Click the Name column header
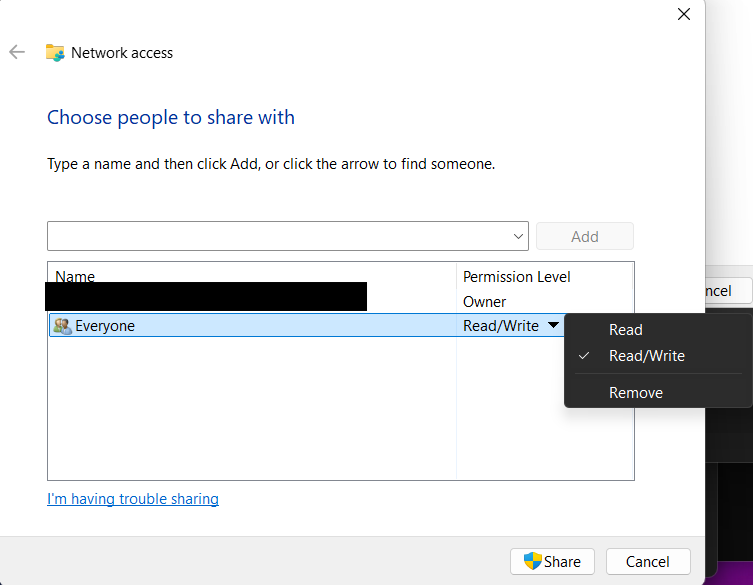 pos(75,276)
